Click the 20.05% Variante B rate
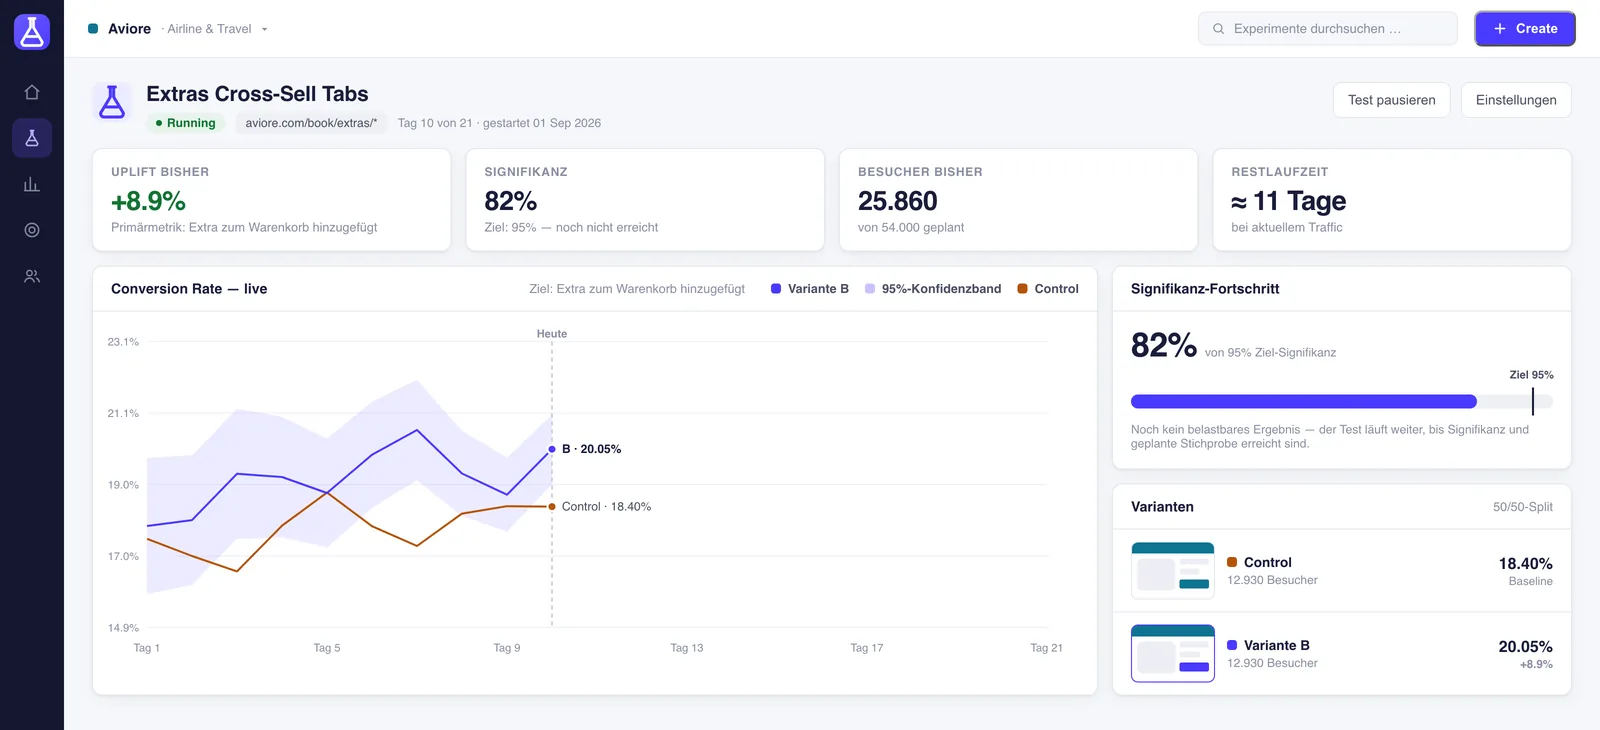 (1526, 647)
